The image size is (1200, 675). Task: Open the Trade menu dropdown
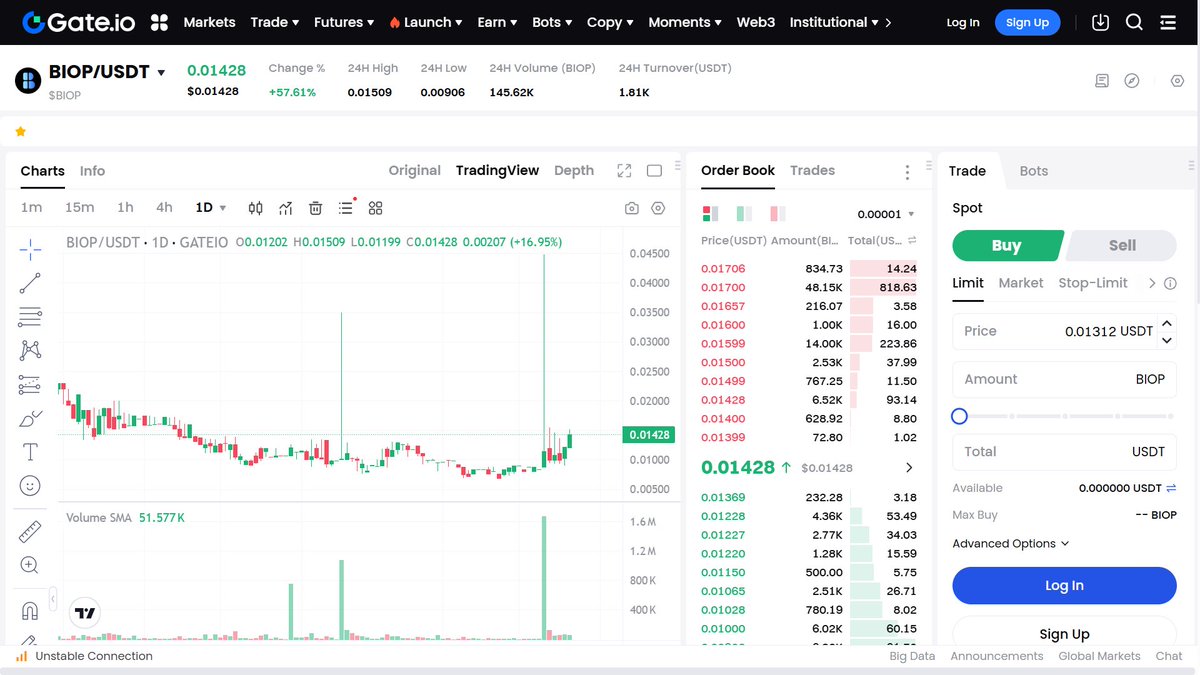(275, 22)
